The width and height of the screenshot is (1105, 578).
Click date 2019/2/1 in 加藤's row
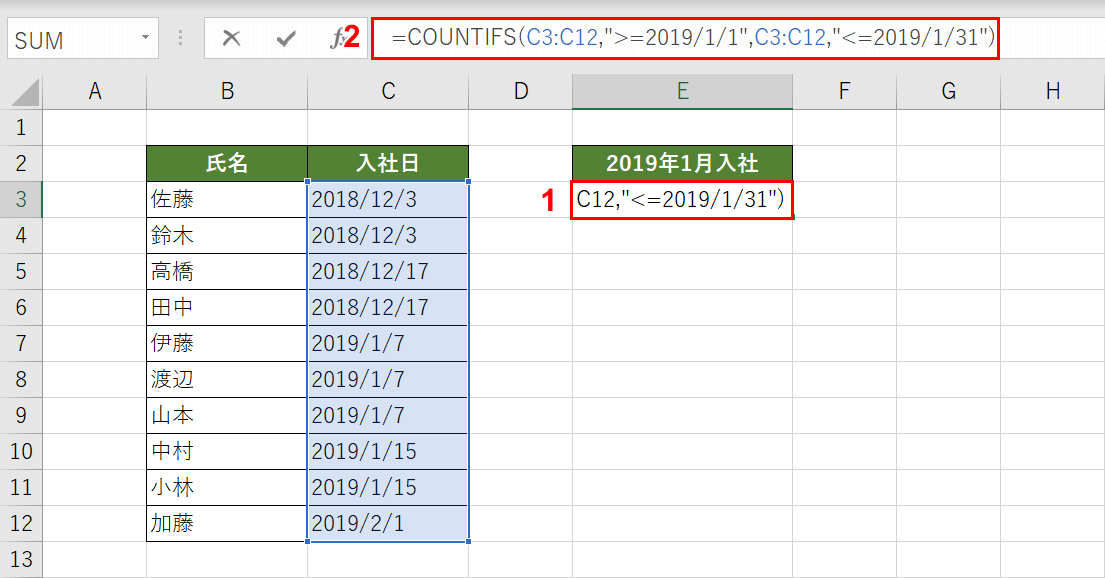click(388, 523)
